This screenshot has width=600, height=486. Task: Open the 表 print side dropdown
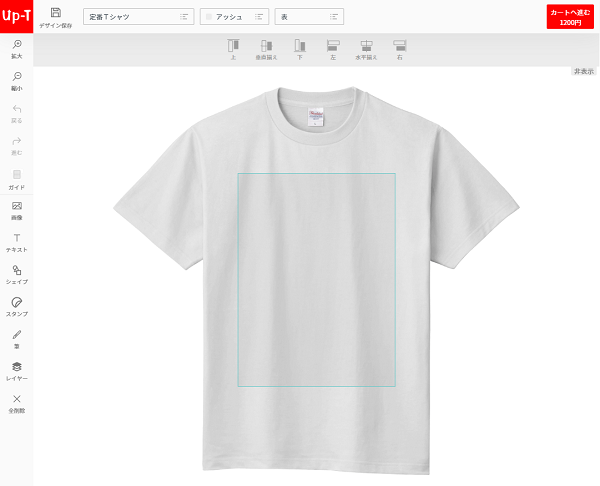click(x=309, y=16)
